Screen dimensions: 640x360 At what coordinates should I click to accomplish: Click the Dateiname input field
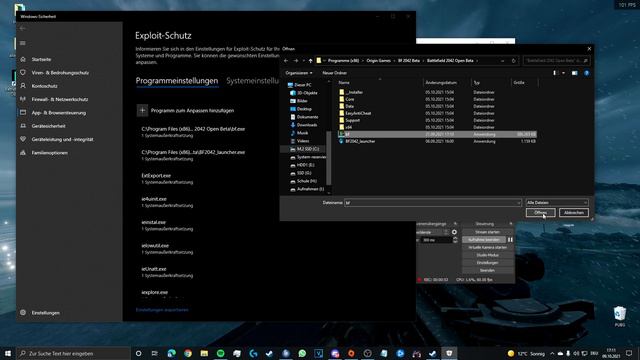click(433, 202)
